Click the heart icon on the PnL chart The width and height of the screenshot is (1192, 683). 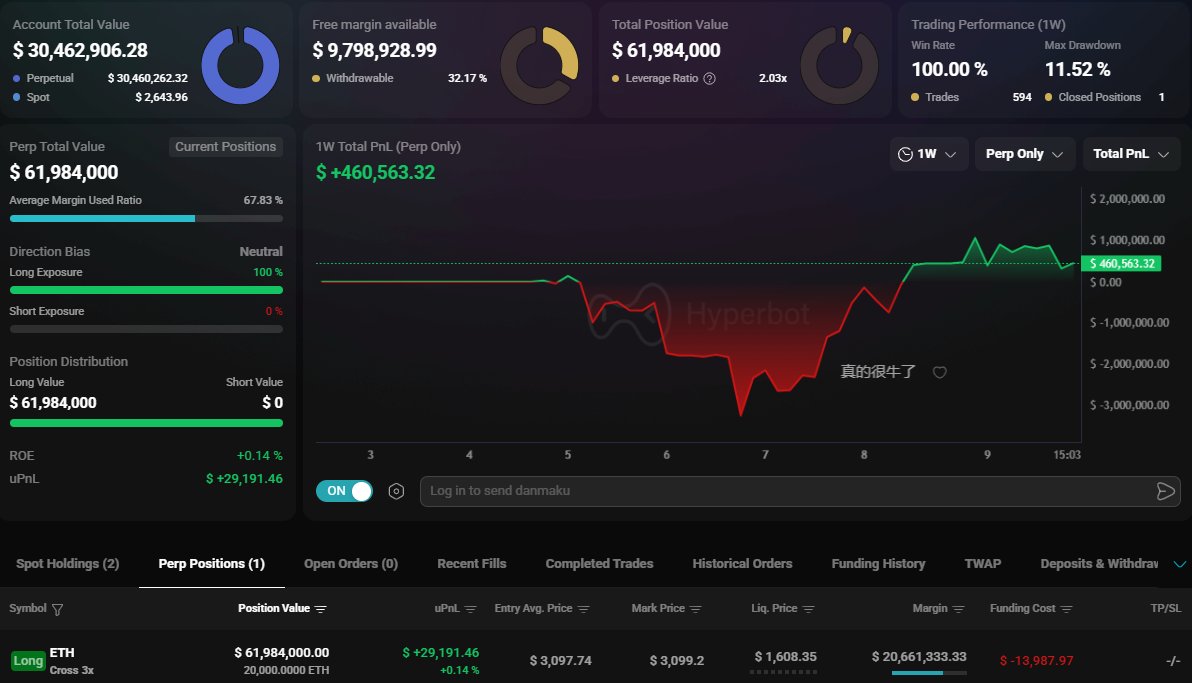coord(939,372)
